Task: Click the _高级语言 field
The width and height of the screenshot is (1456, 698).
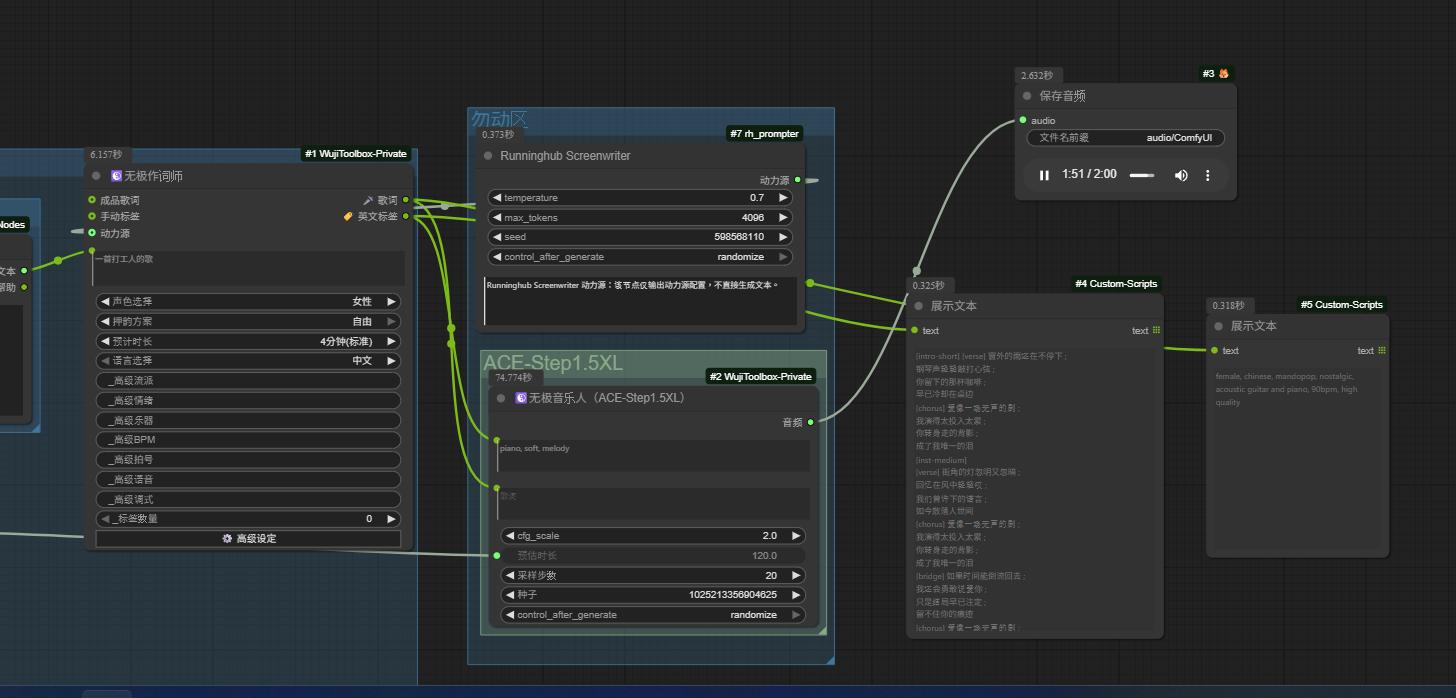Action: [x=248, y=479]
